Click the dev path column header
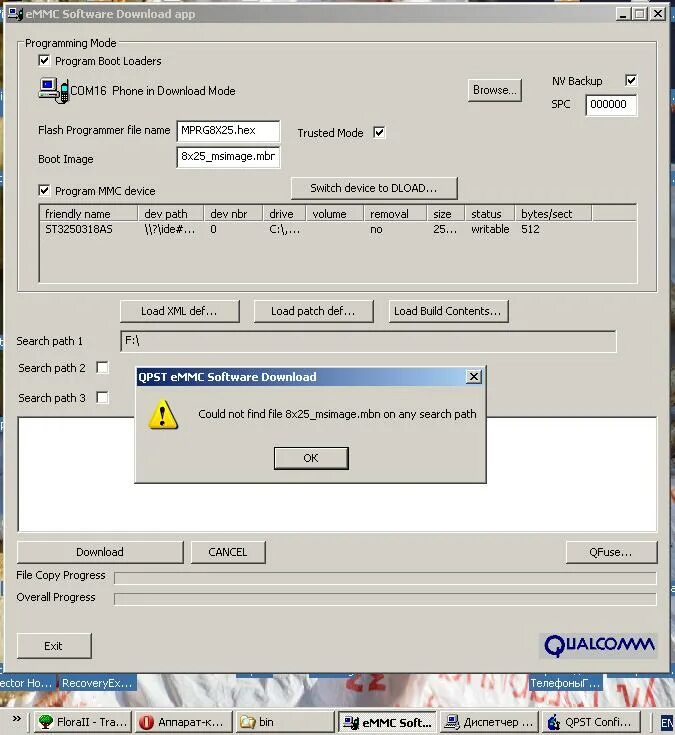The width and height of the screenshot is (675, 735). [x=171, y=214]
